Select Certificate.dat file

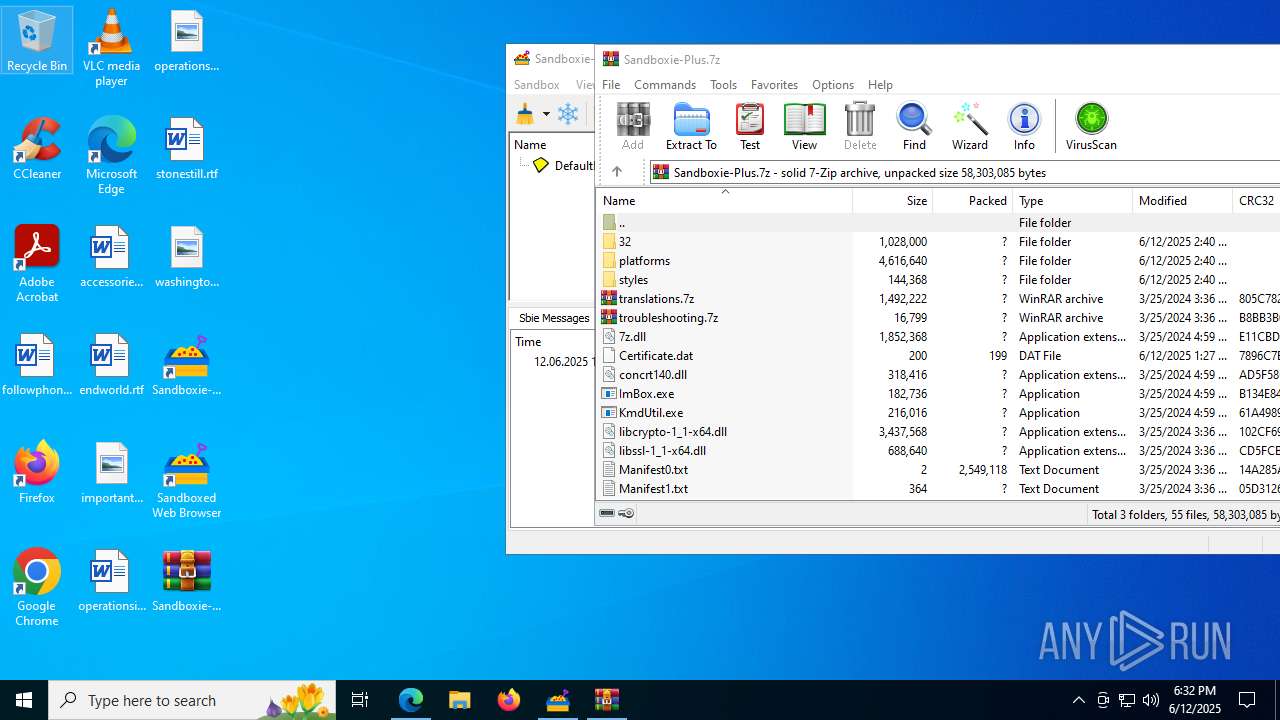(x=938, y=355)
